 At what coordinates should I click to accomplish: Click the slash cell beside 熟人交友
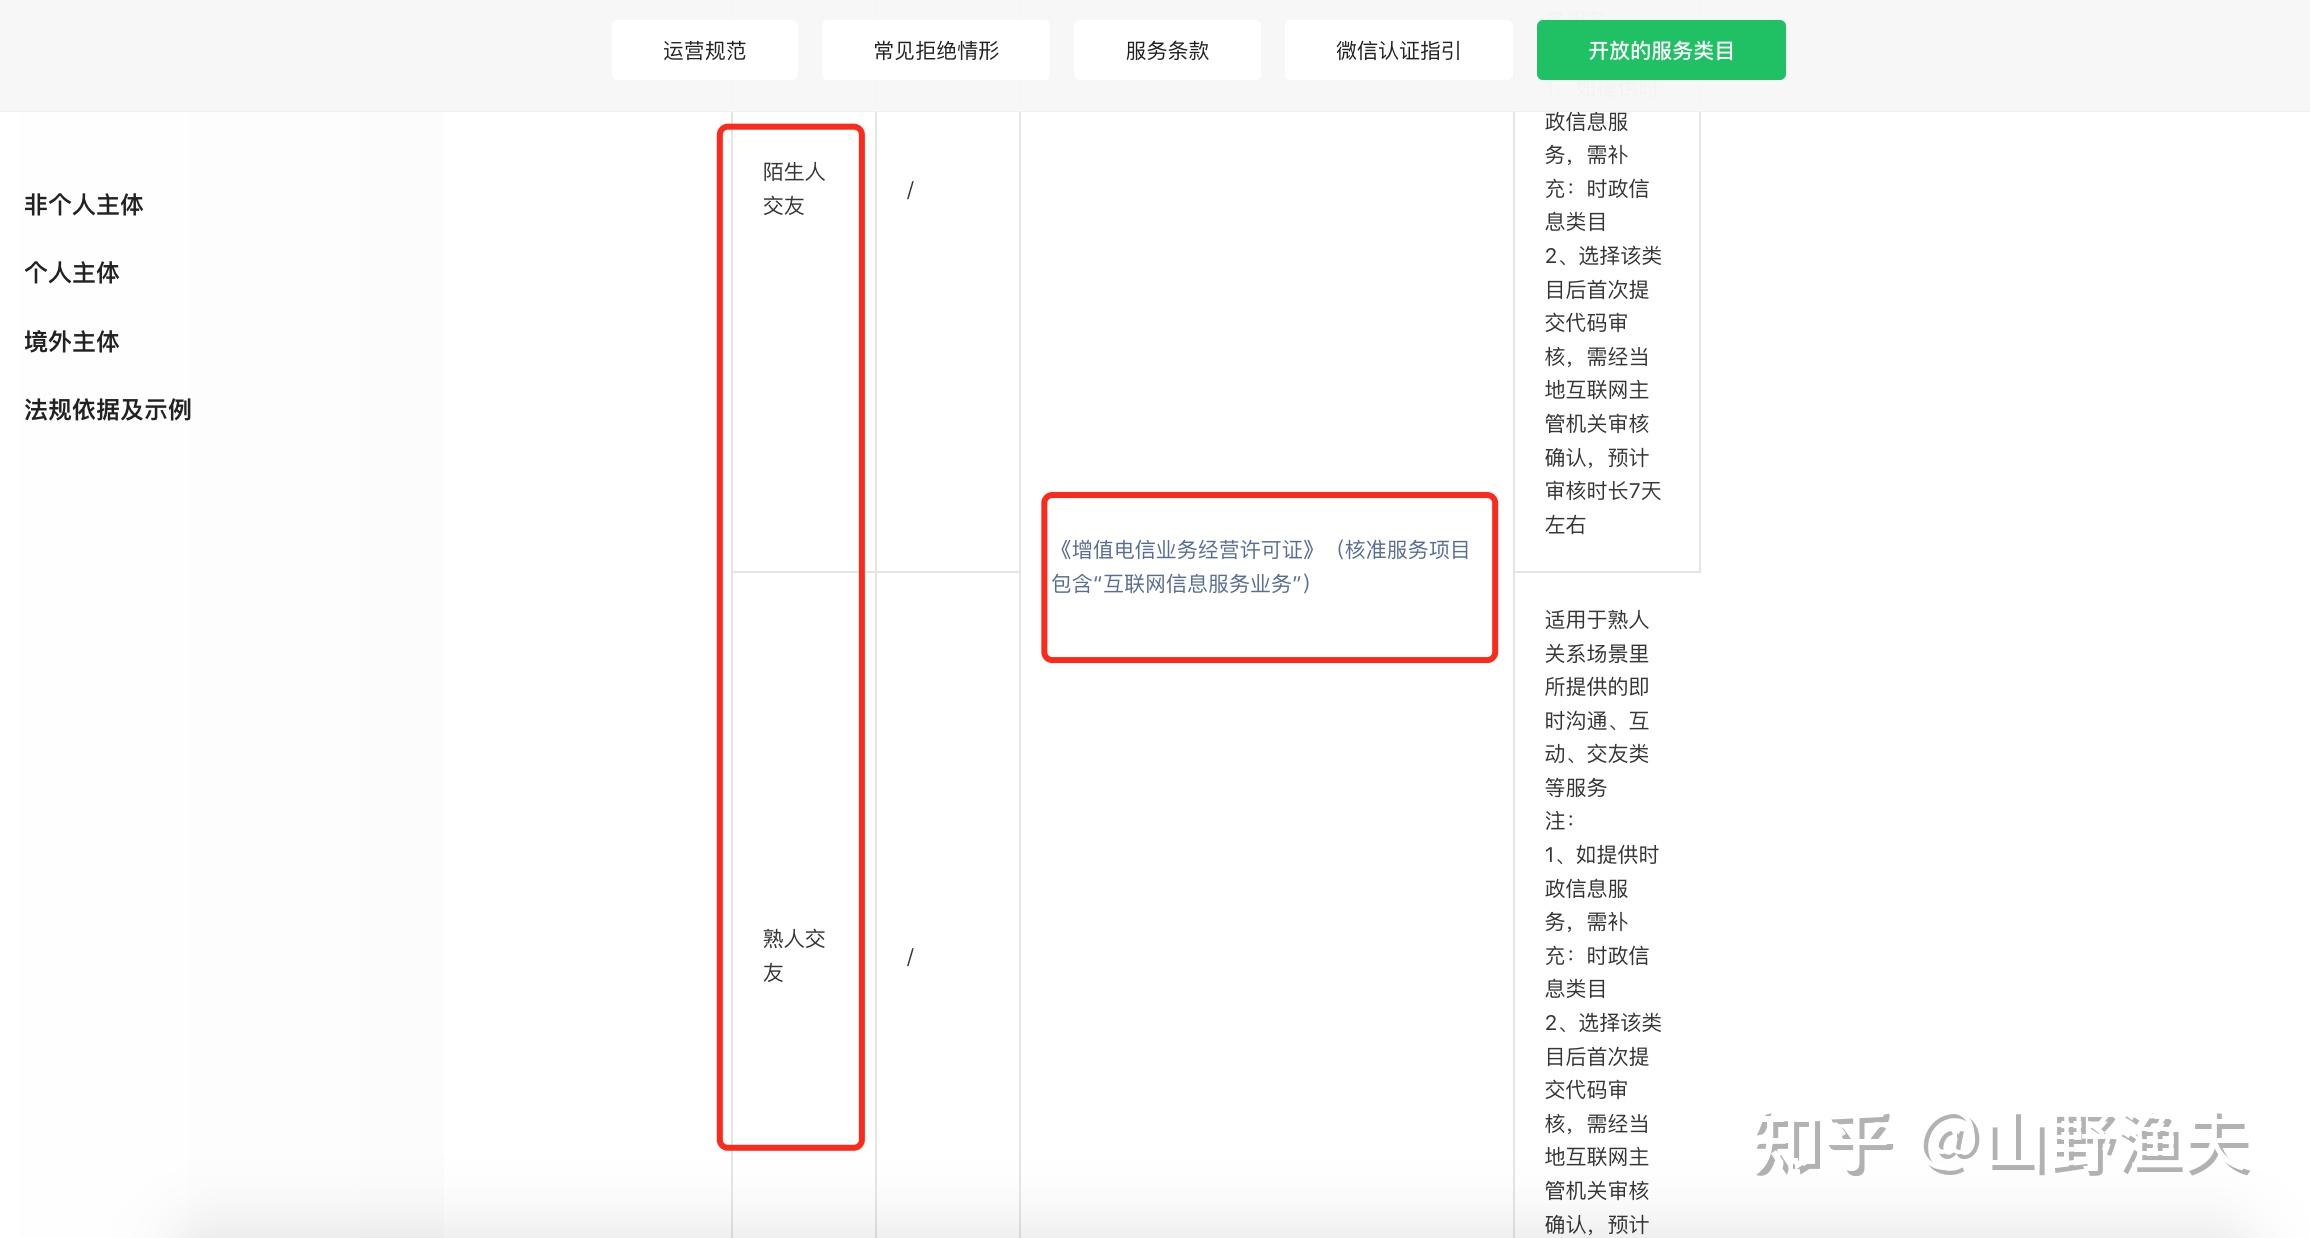(912, 955)
